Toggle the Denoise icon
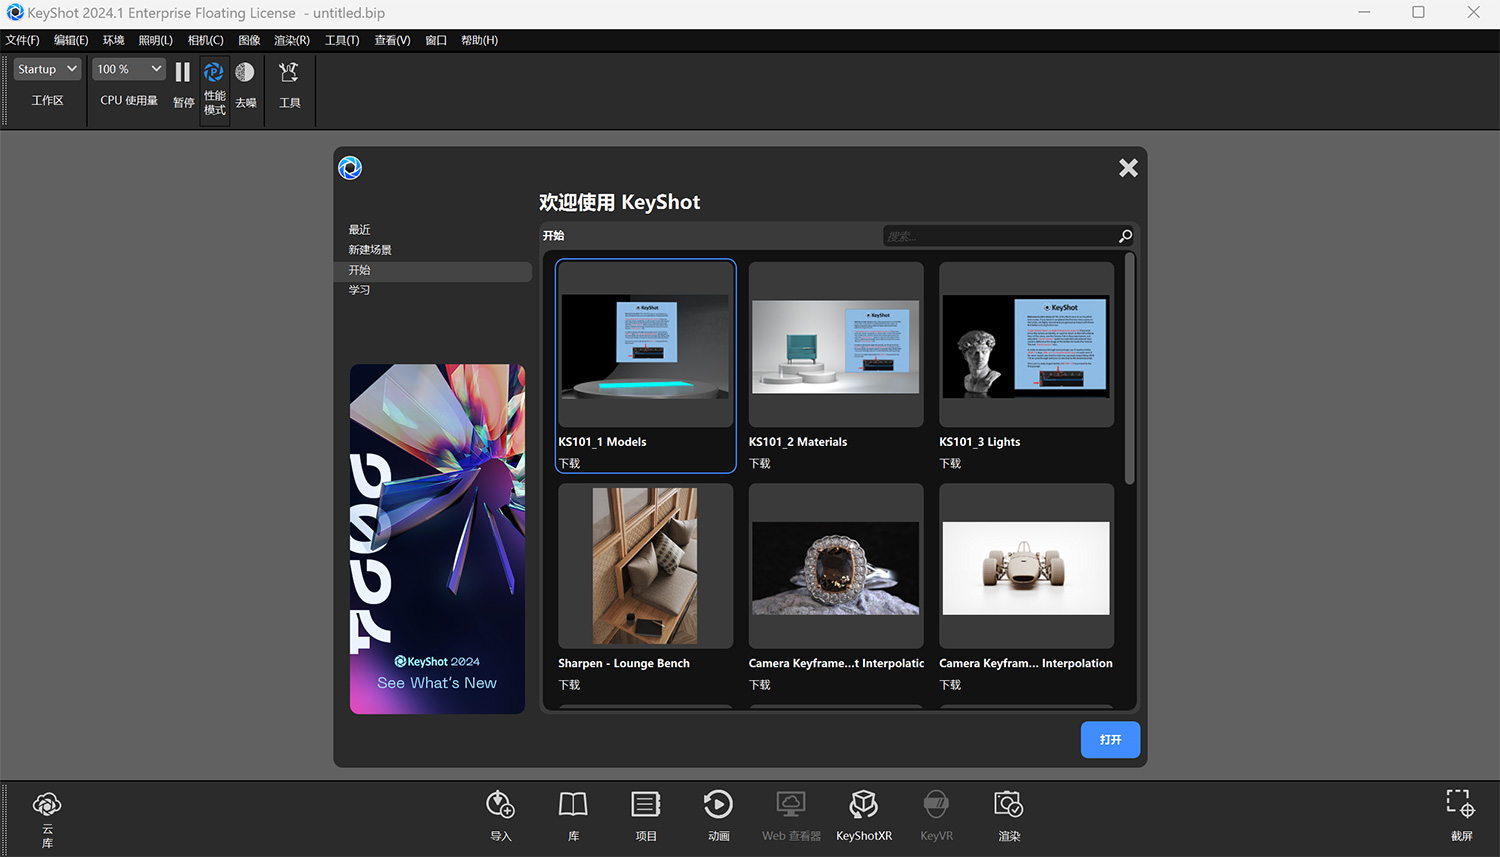Screen dimensions: 1500x857 [x=245, y=73]
